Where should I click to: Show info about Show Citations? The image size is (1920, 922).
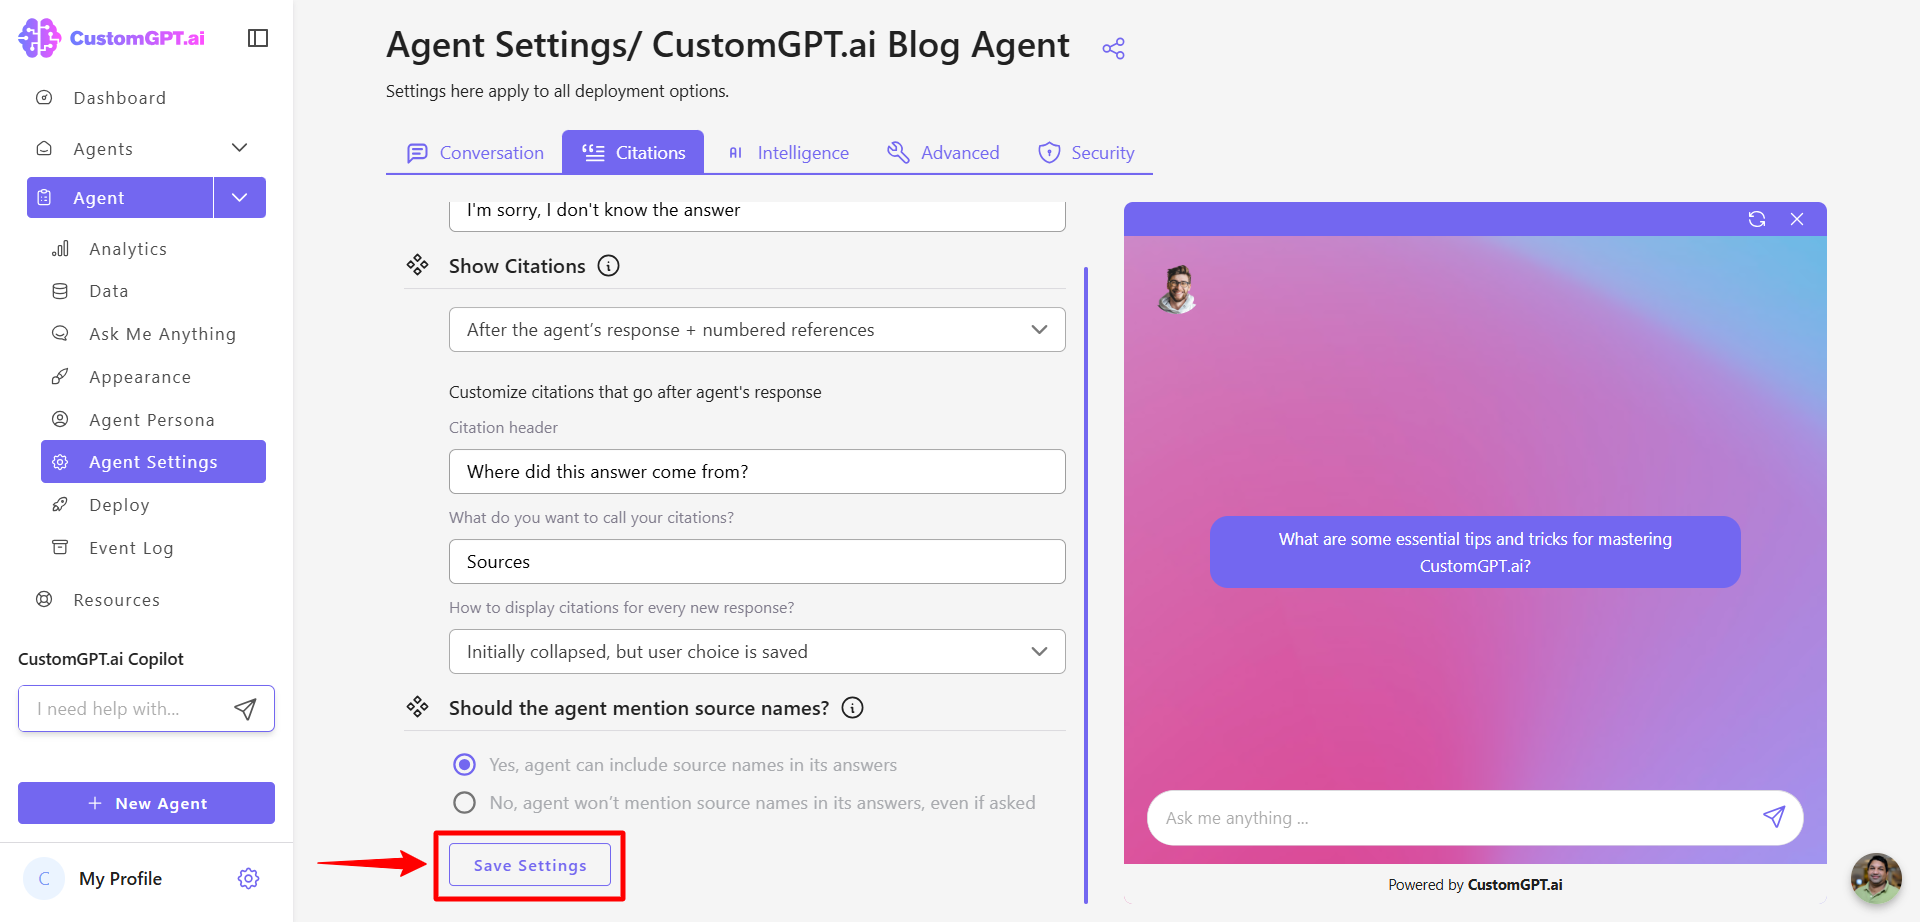tap(608, 266)
